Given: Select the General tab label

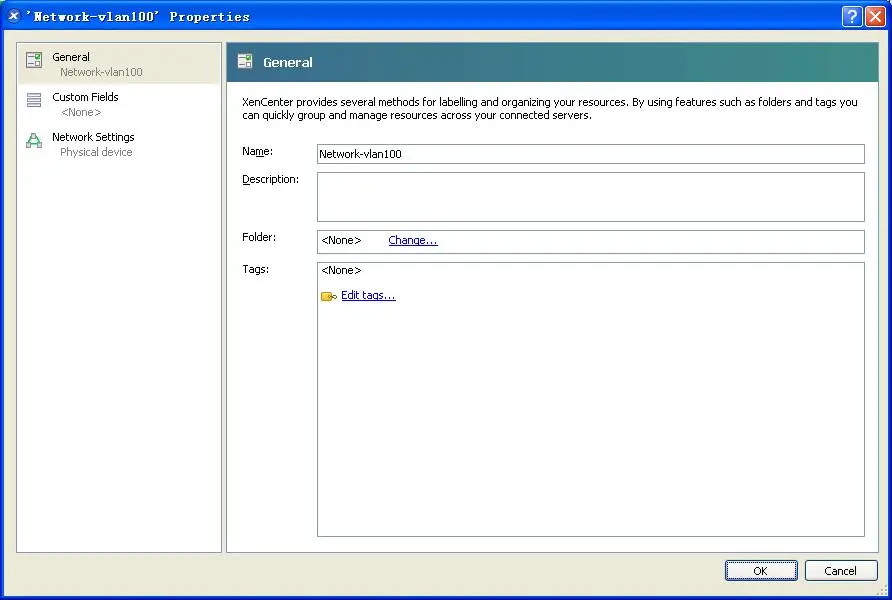Looking at the screenshot, I should [x=71, y=57].
